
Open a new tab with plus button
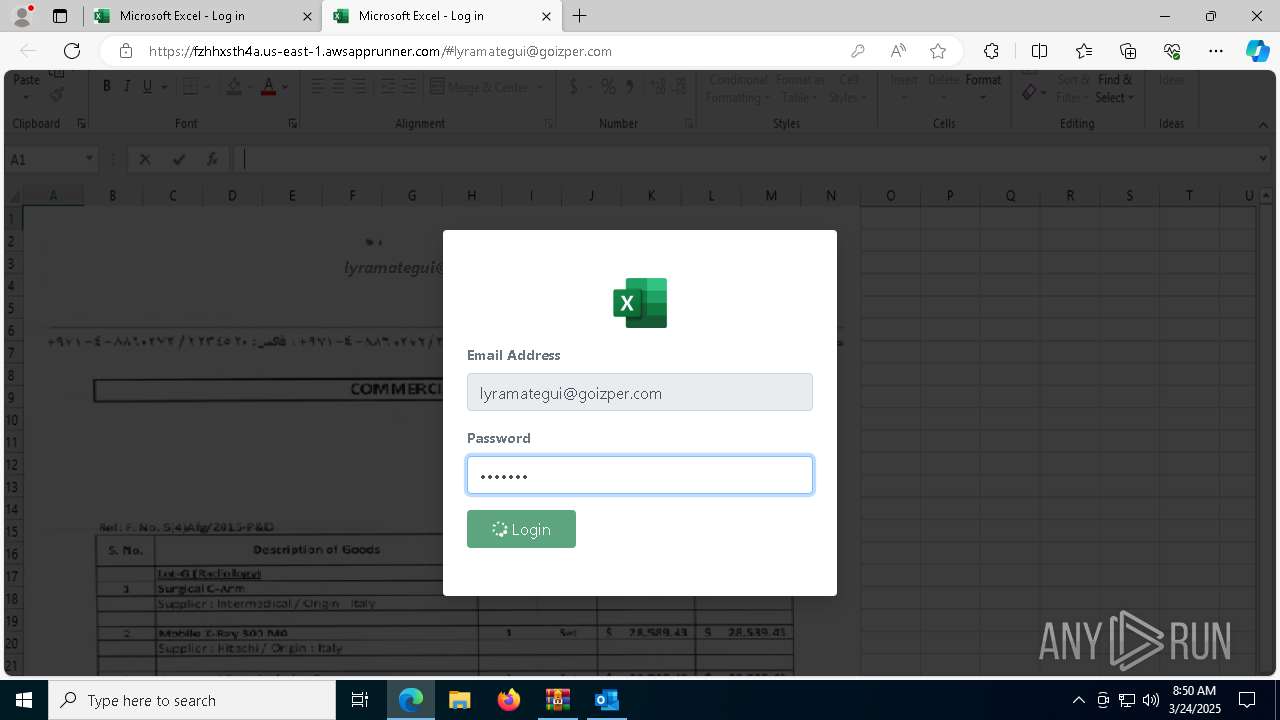(580, 16)
